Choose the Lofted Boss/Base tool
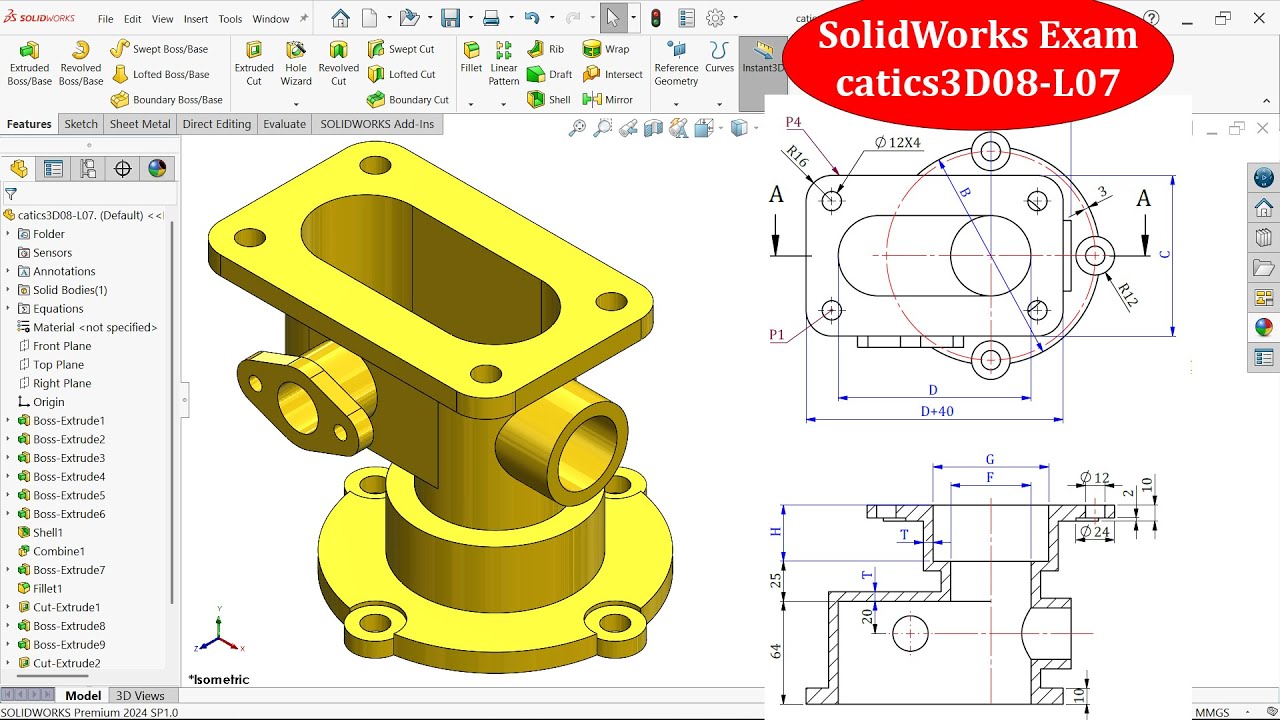Screen dimensions: 1280x720 [160, 74]
